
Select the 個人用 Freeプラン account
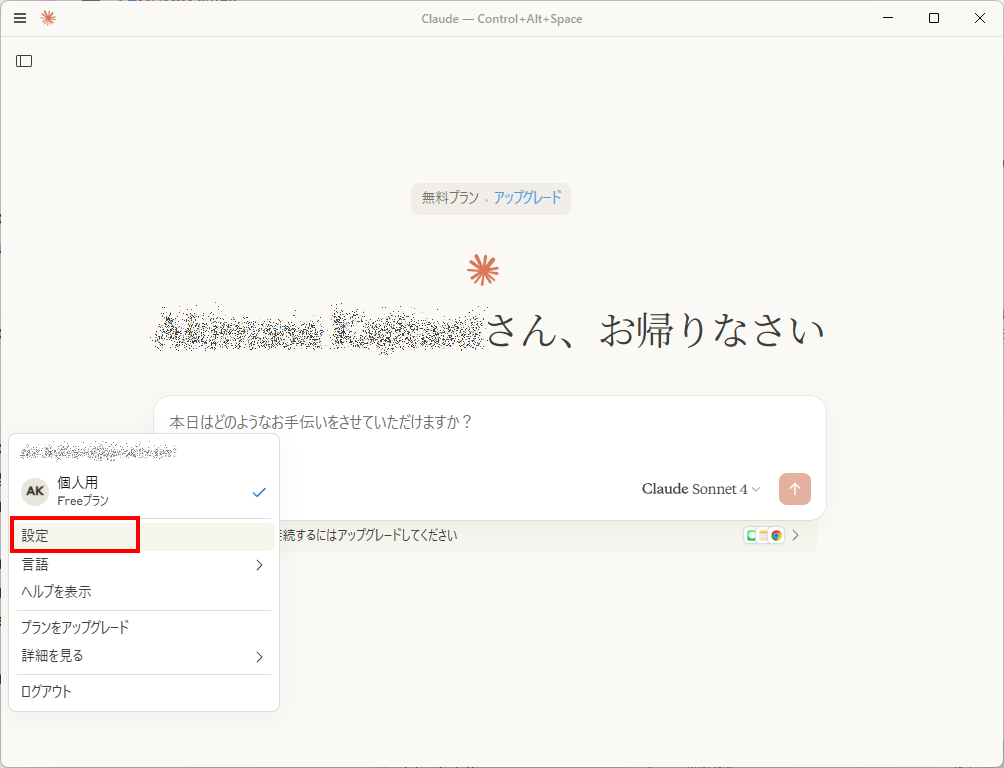(x=144, y=491)
